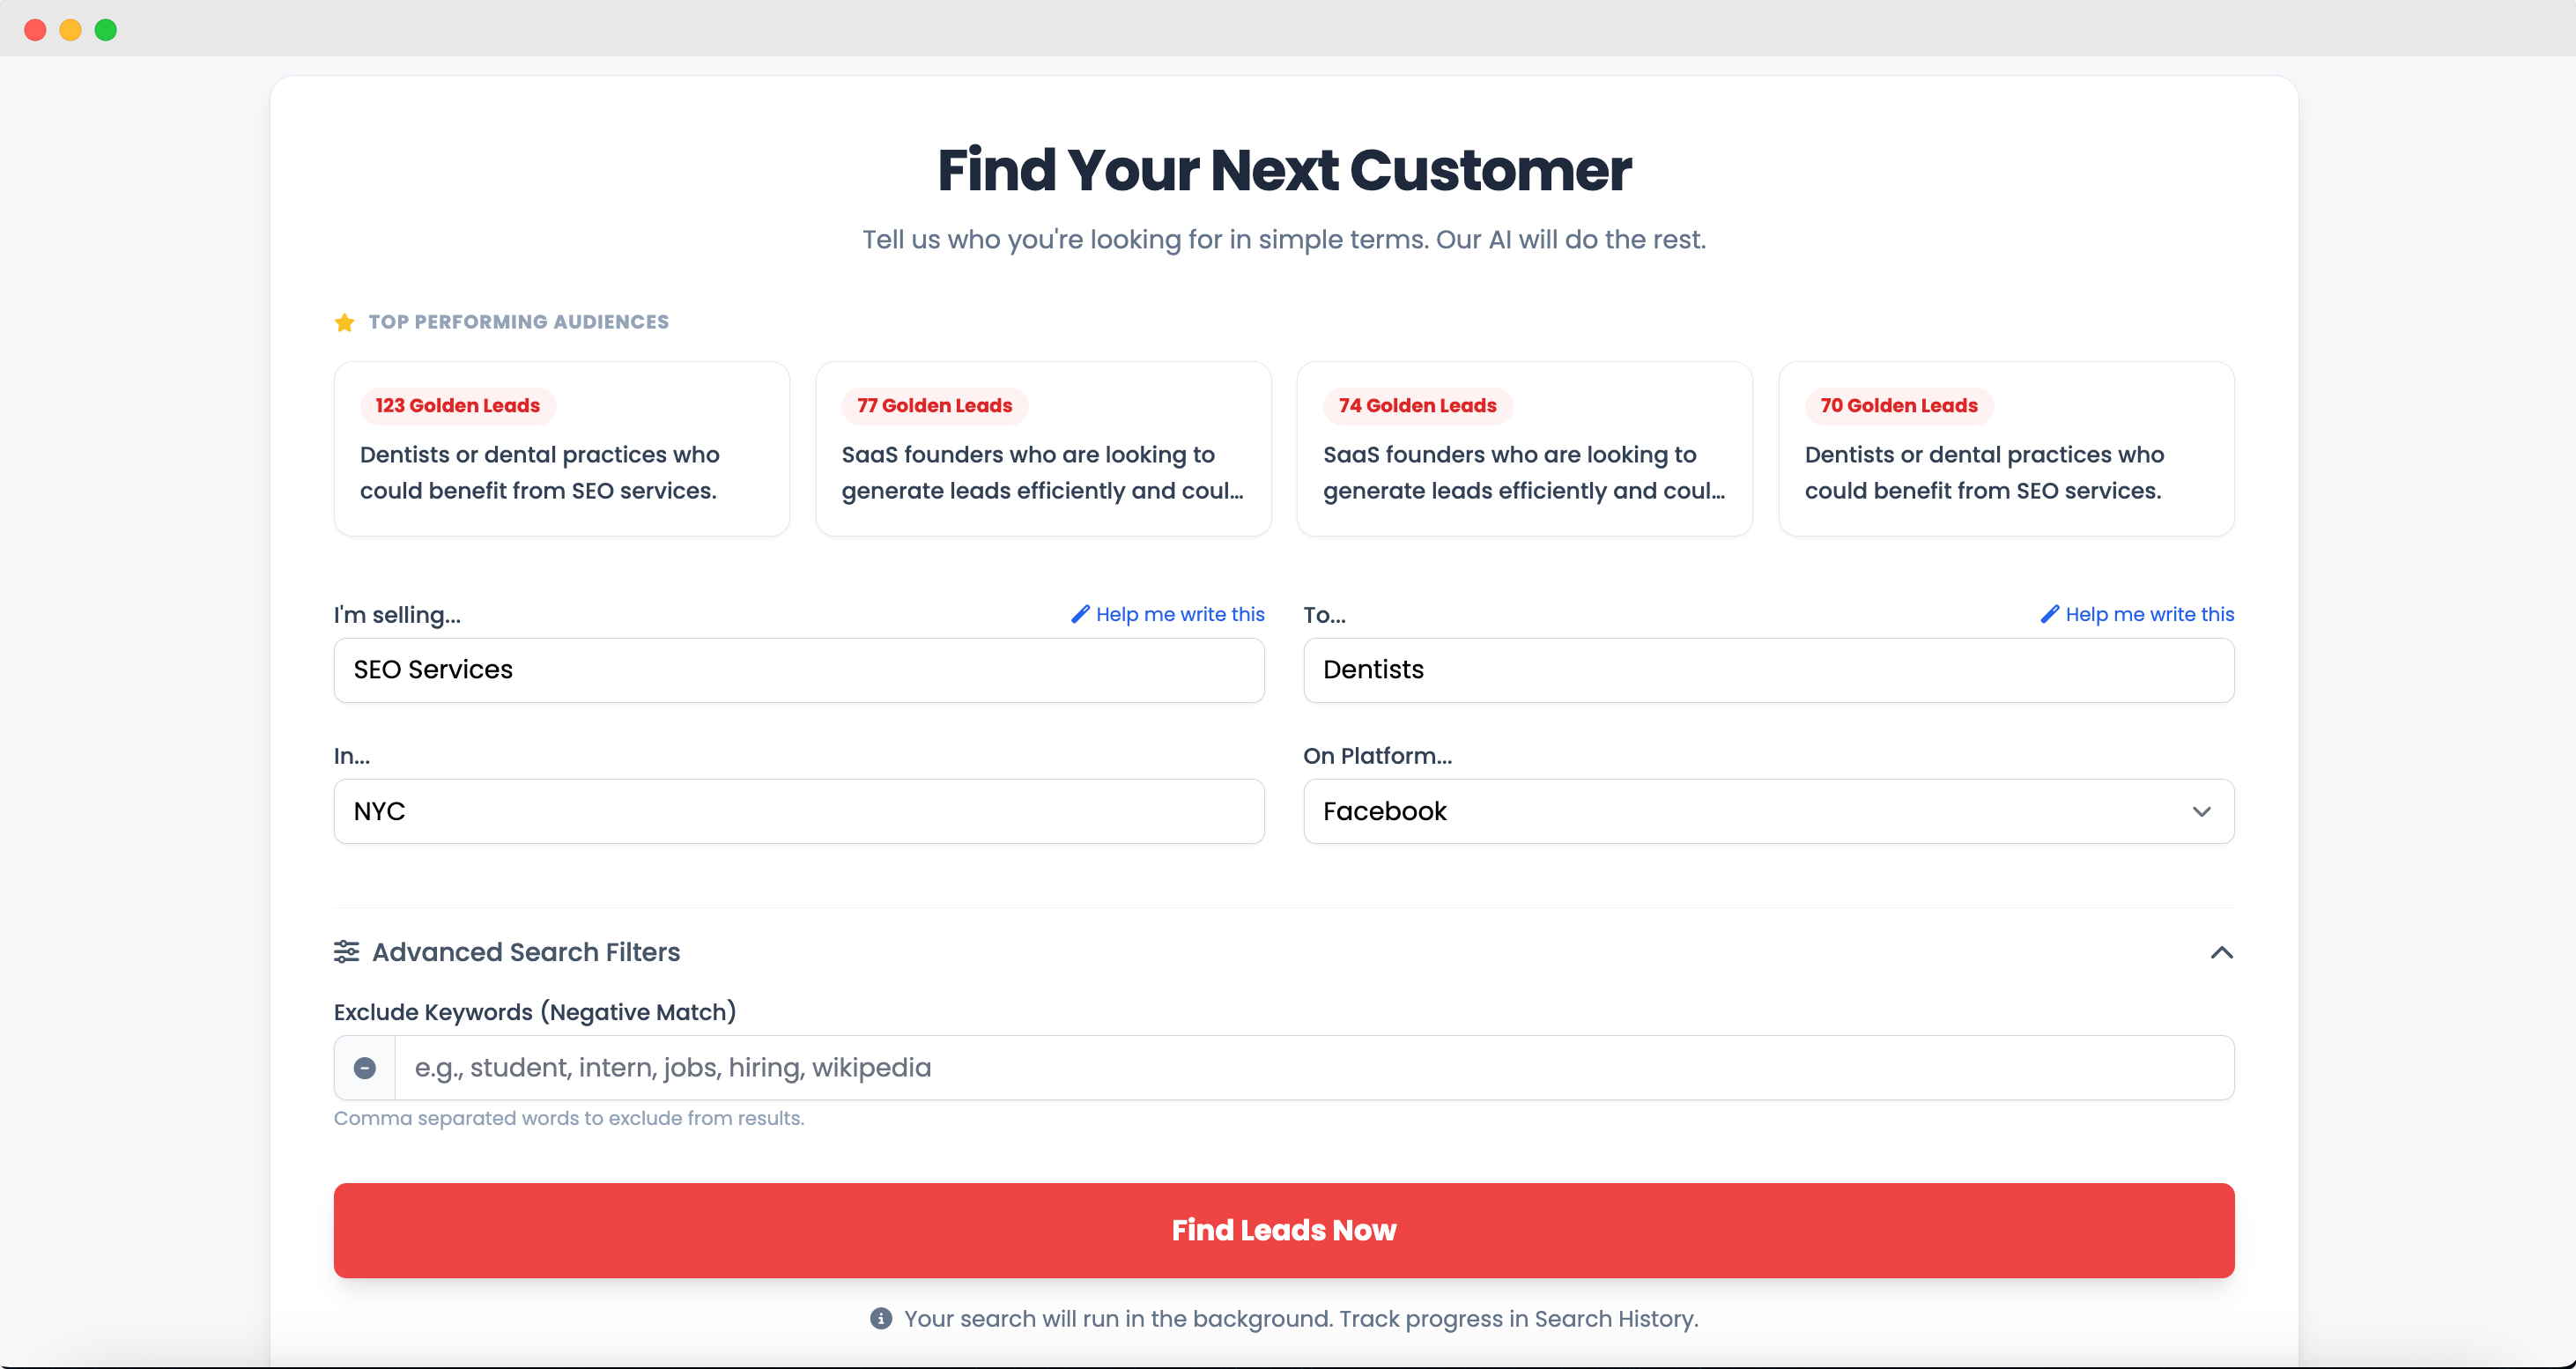This screenshot has width=2576, height=1369.
Task: Pick the 70 Golden Leads dentists card
Action: pos(2006,449)
